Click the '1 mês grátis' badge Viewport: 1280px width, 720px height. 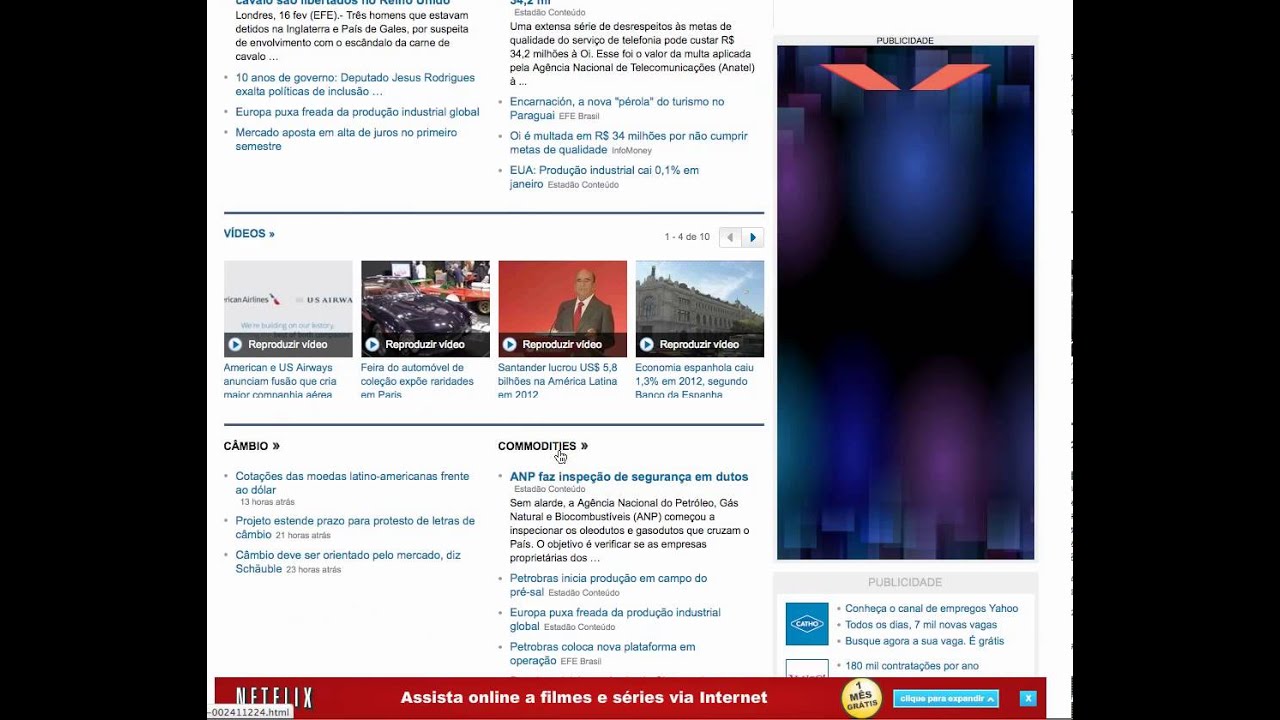click(x=862, y=698)
